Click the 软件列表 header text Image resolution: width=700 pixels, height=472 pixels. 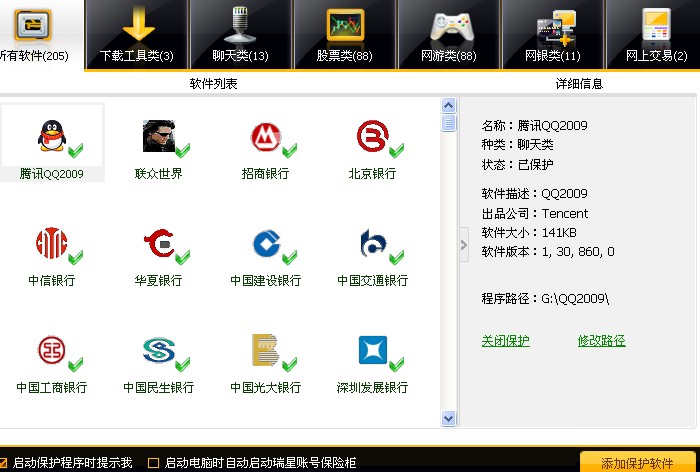pyautogui.click(x=213, y=84)
